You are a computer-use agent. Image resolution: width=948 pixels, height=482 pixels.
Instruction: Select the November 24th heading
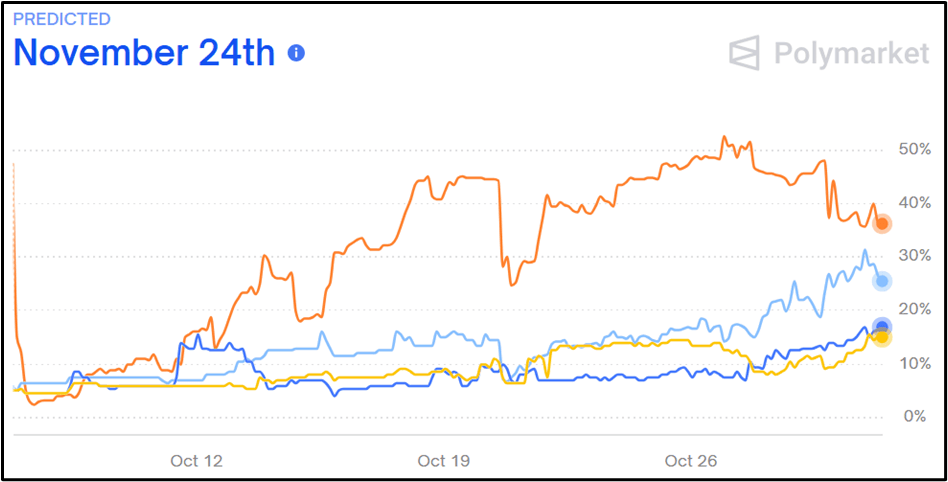pyautogui.click(x=144, y=52)
